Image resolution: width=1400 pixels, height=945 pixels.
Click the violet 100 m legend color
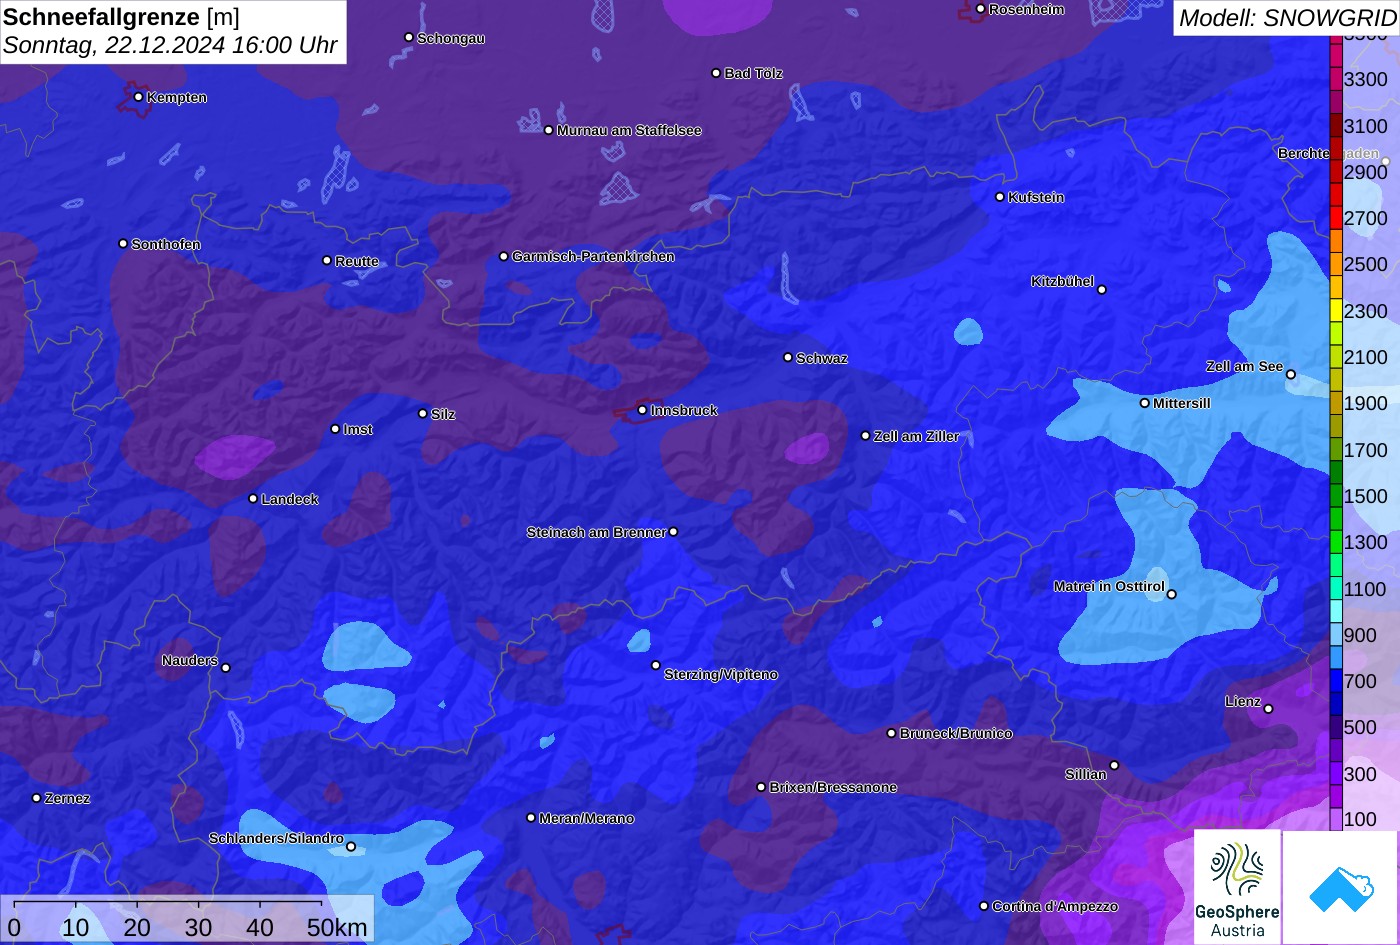(x=1336, y=820)
